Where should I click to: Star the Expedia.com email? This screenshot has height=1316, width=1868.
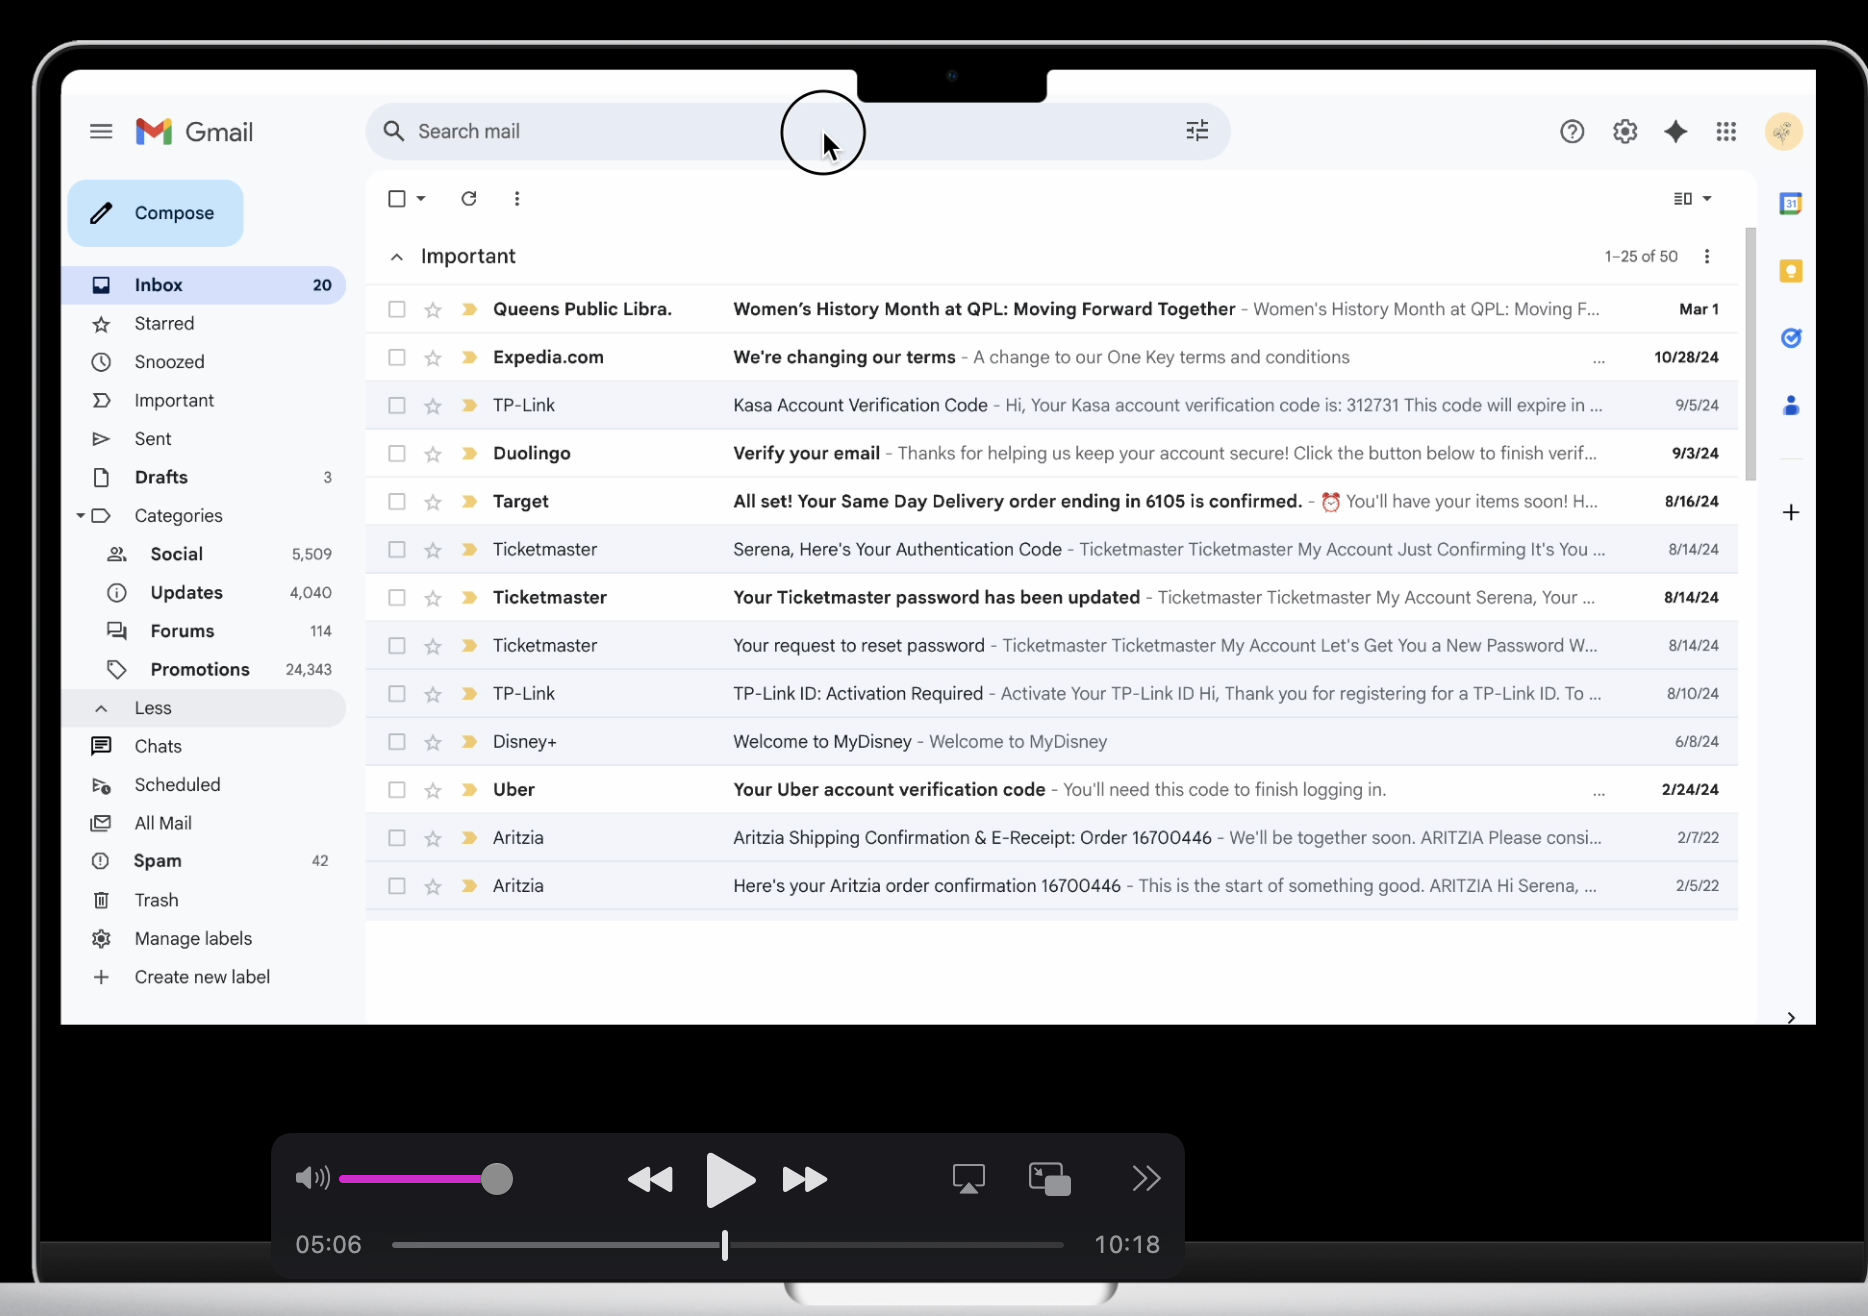[x=433, y=357]
